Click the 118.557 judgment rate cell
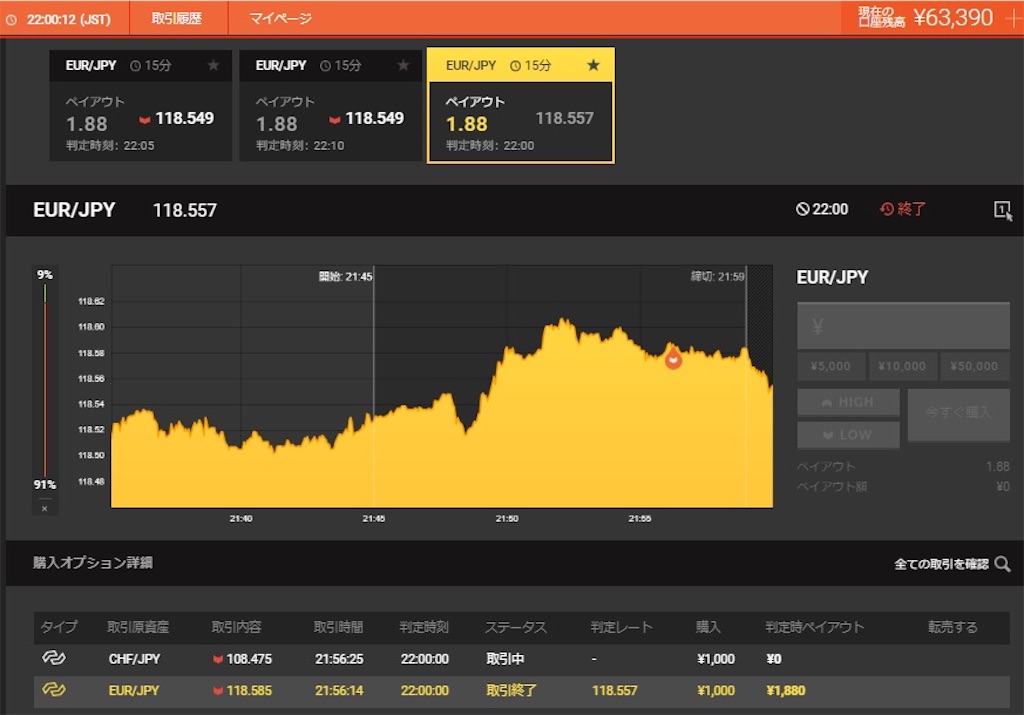Image resolution: width=1024 pixels, height=715 pixels. [615, 690]
